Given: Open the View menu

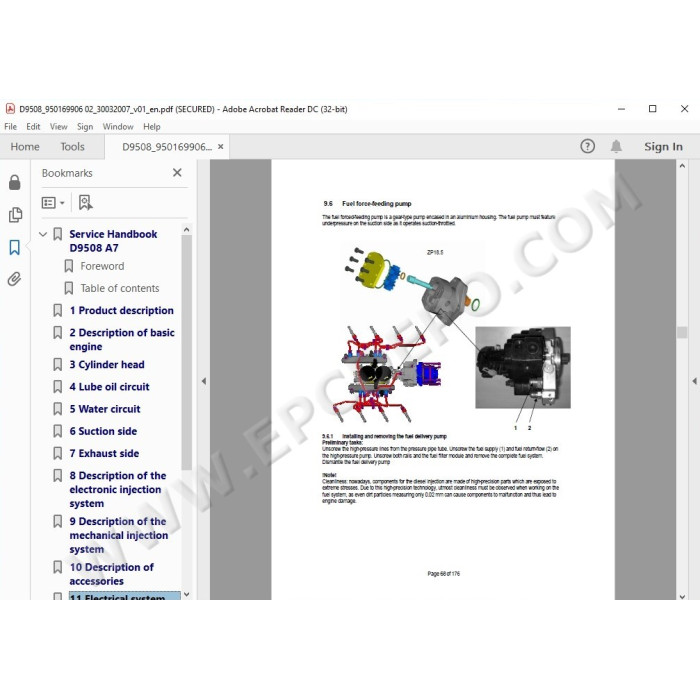Looking at the screenshot, I should tap(58, 127).
